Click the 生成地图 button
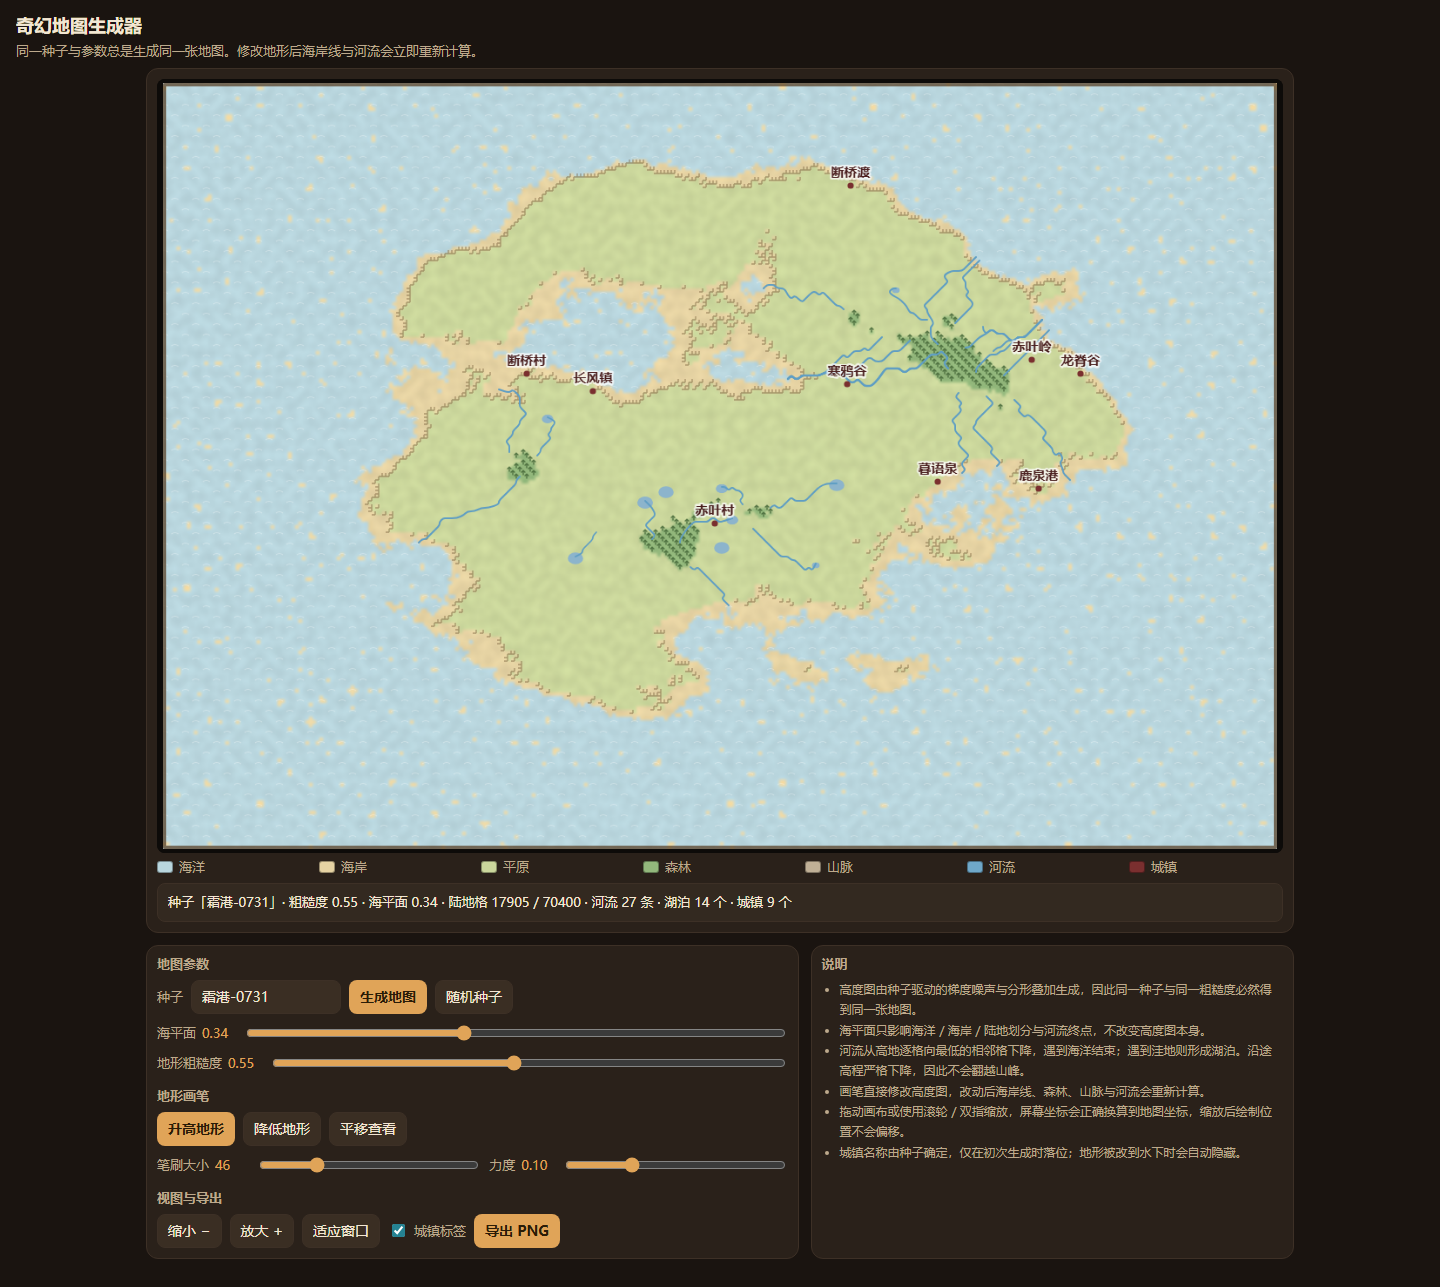The width and height of the screenshot is (1440, 1287). [x=388, y=997]
